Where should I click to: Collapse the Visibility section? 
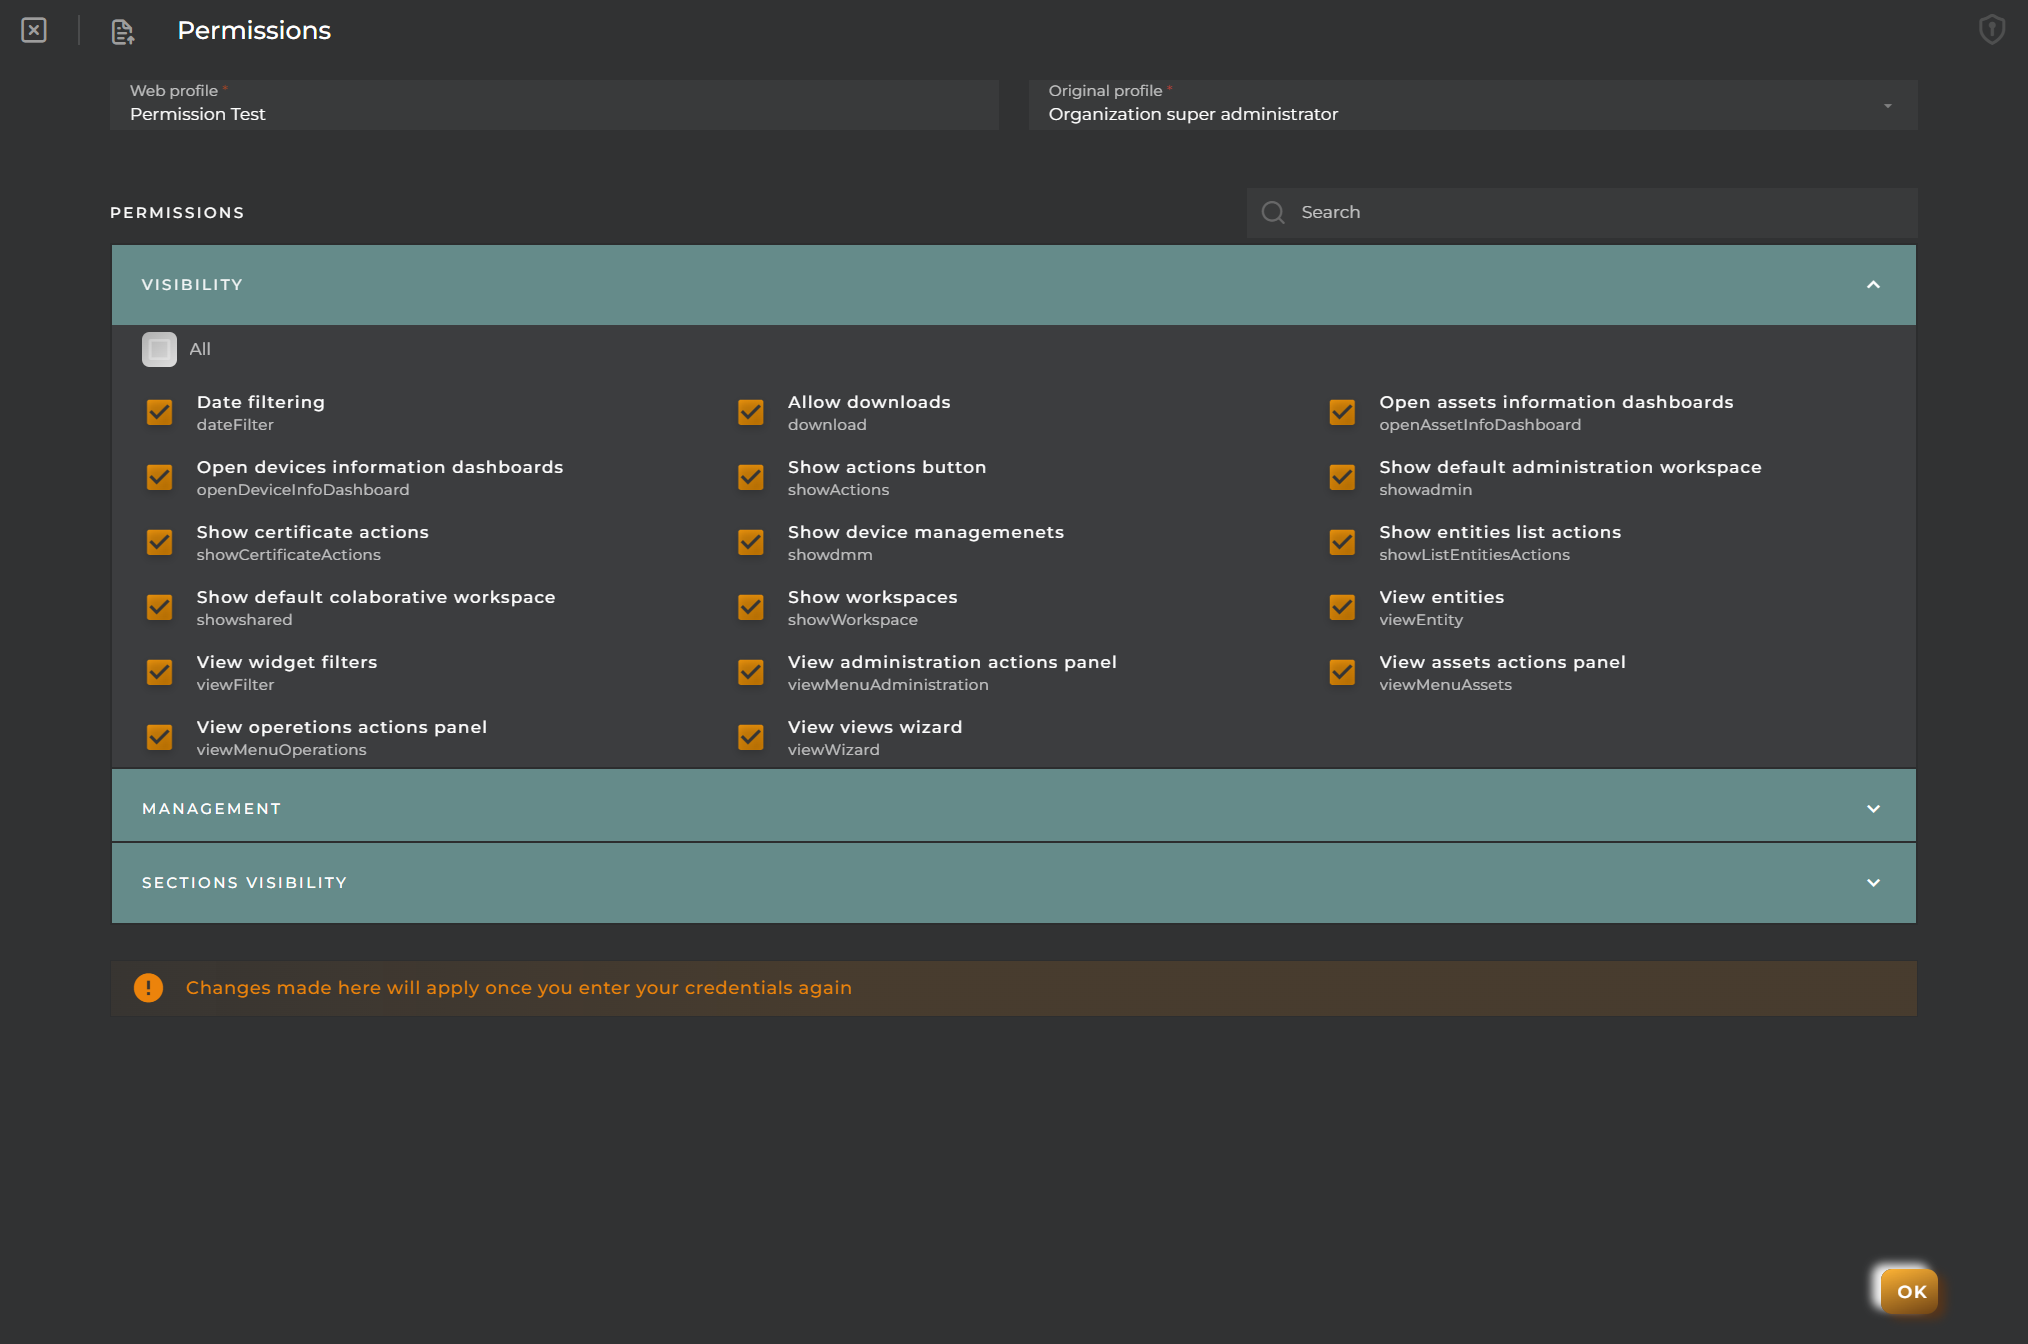(x=1872, y=284)
